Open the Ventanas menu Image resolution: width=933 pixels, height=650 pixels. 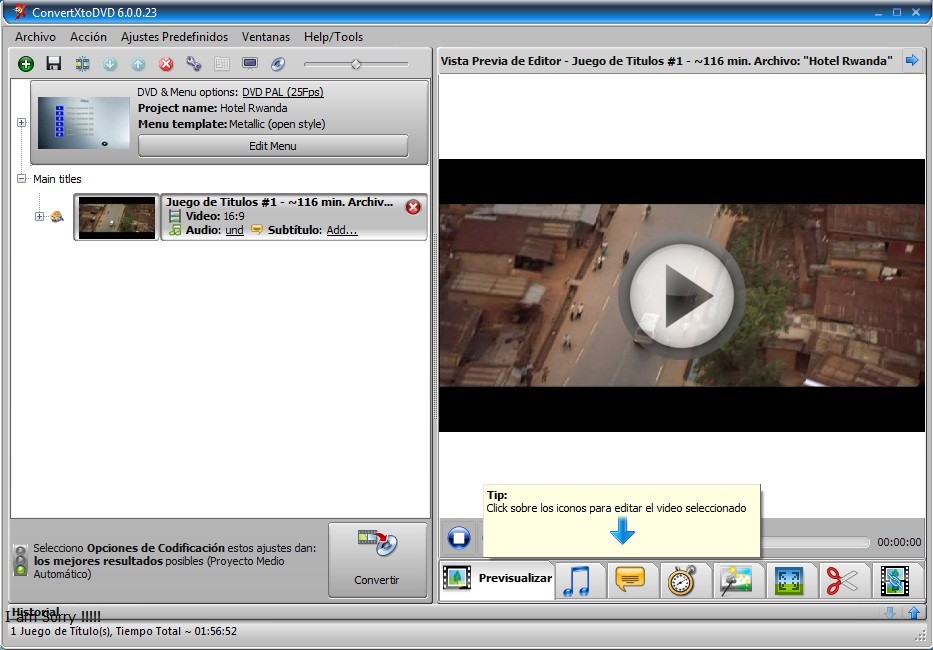click(x=266, y=37)
